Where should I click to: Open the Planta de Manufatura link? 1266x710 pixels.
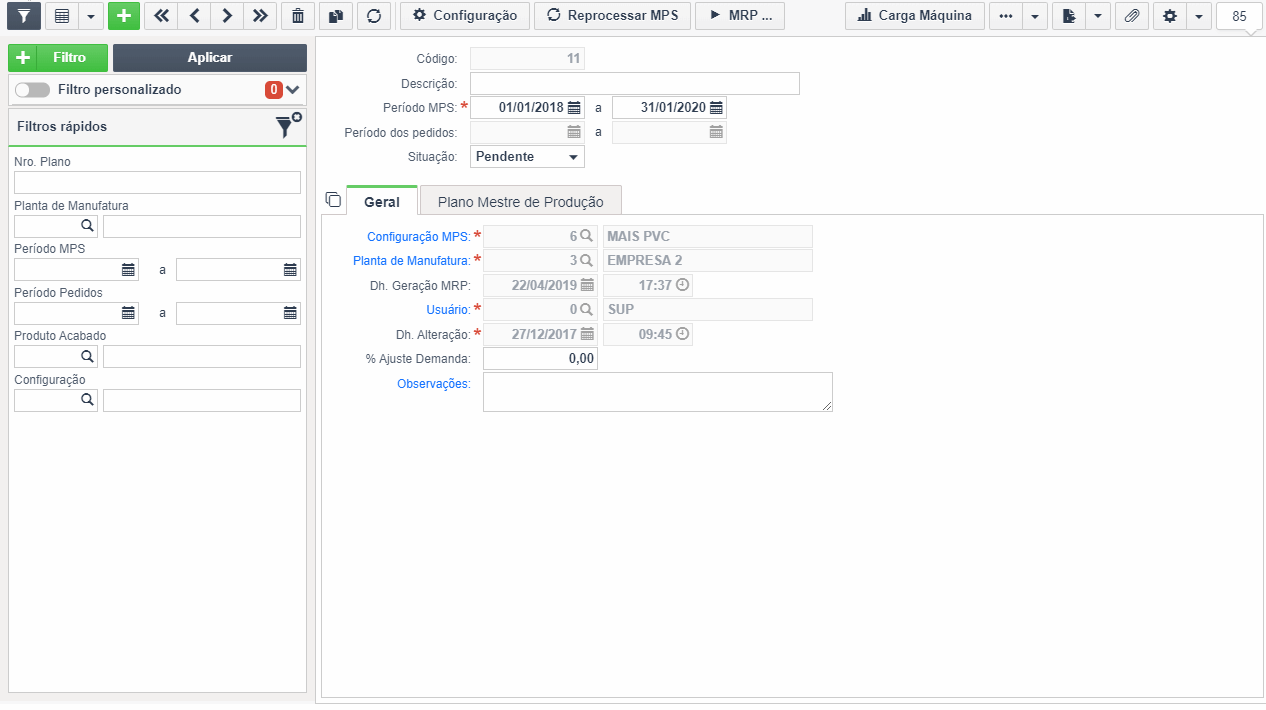(x=411, y=260)
